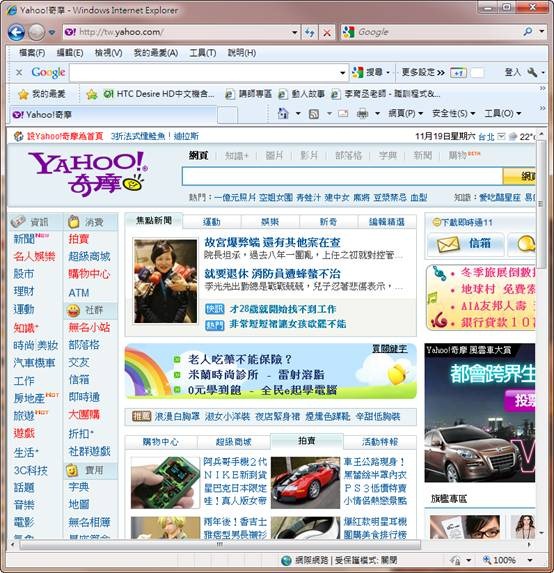Click the 動人故事 favorites bar link
The height and width of the screenshot is (573, 554).
[x=302, y=94]
